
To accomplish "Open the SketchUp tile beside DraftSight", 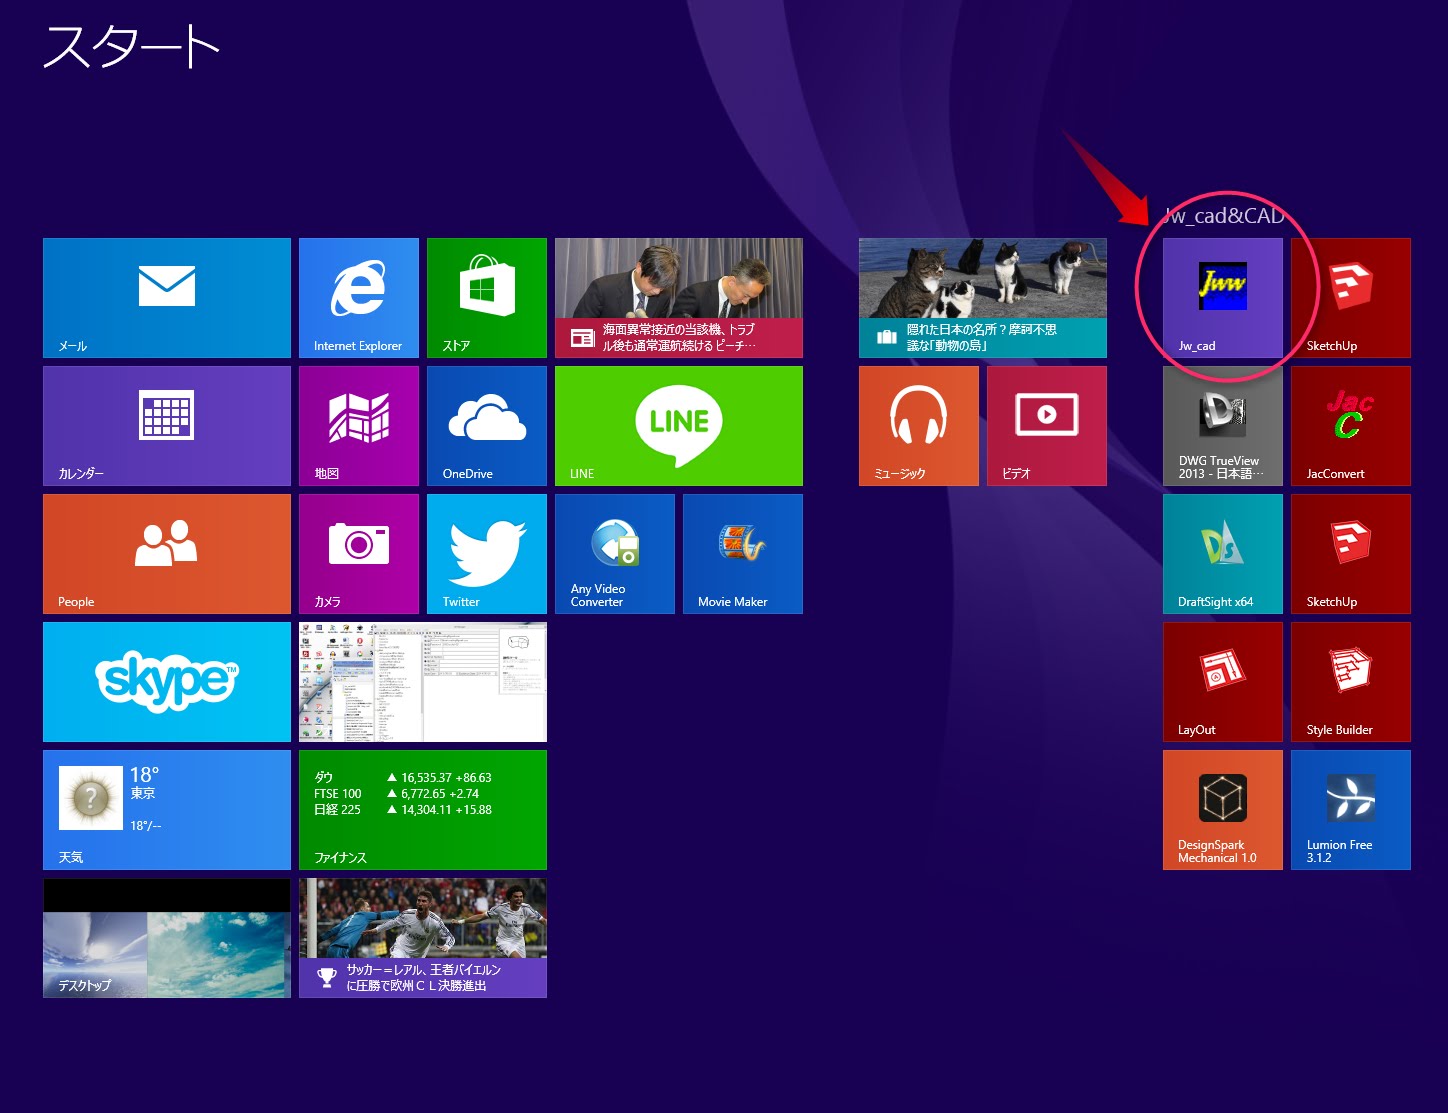I will 1351,554.
